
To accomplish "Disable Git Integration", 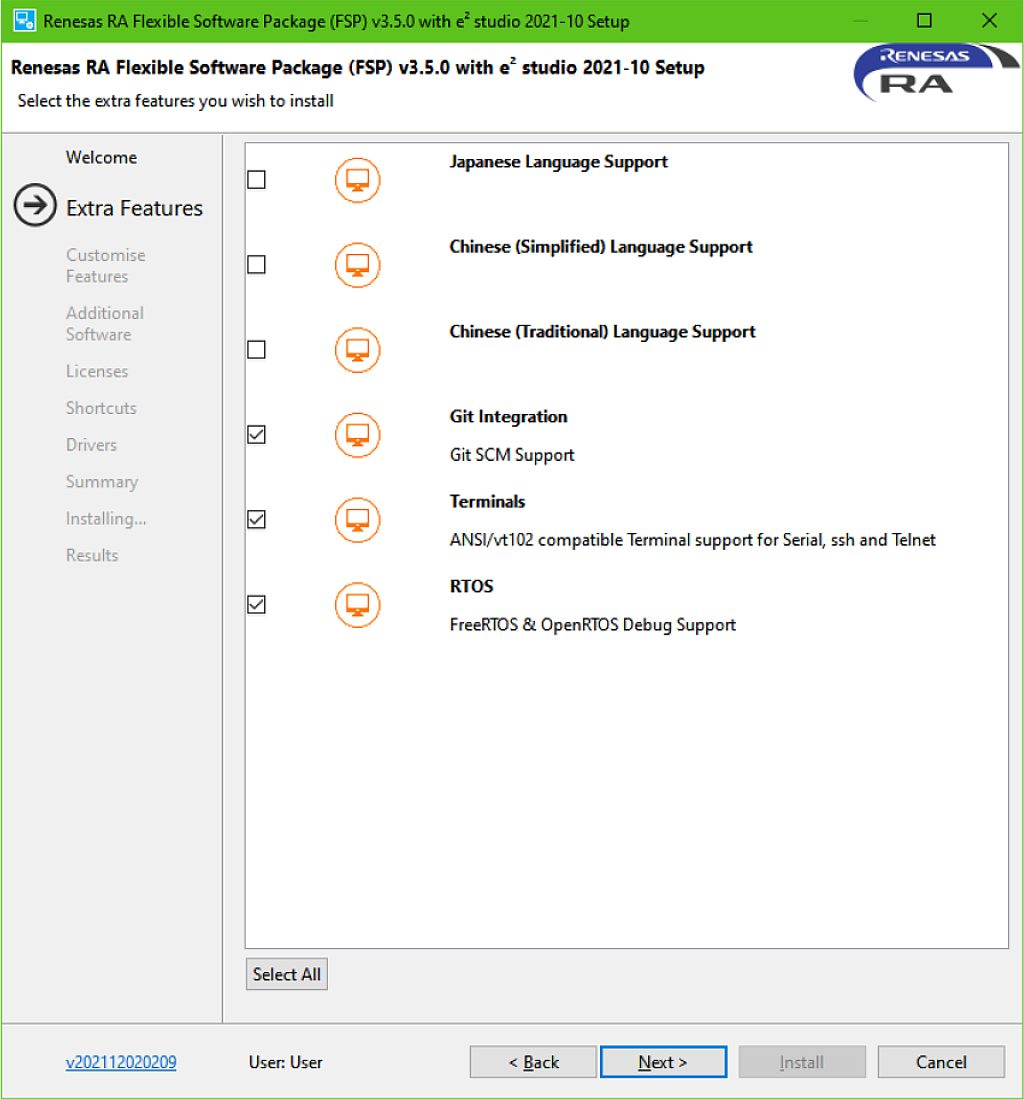I will (256, 435).
